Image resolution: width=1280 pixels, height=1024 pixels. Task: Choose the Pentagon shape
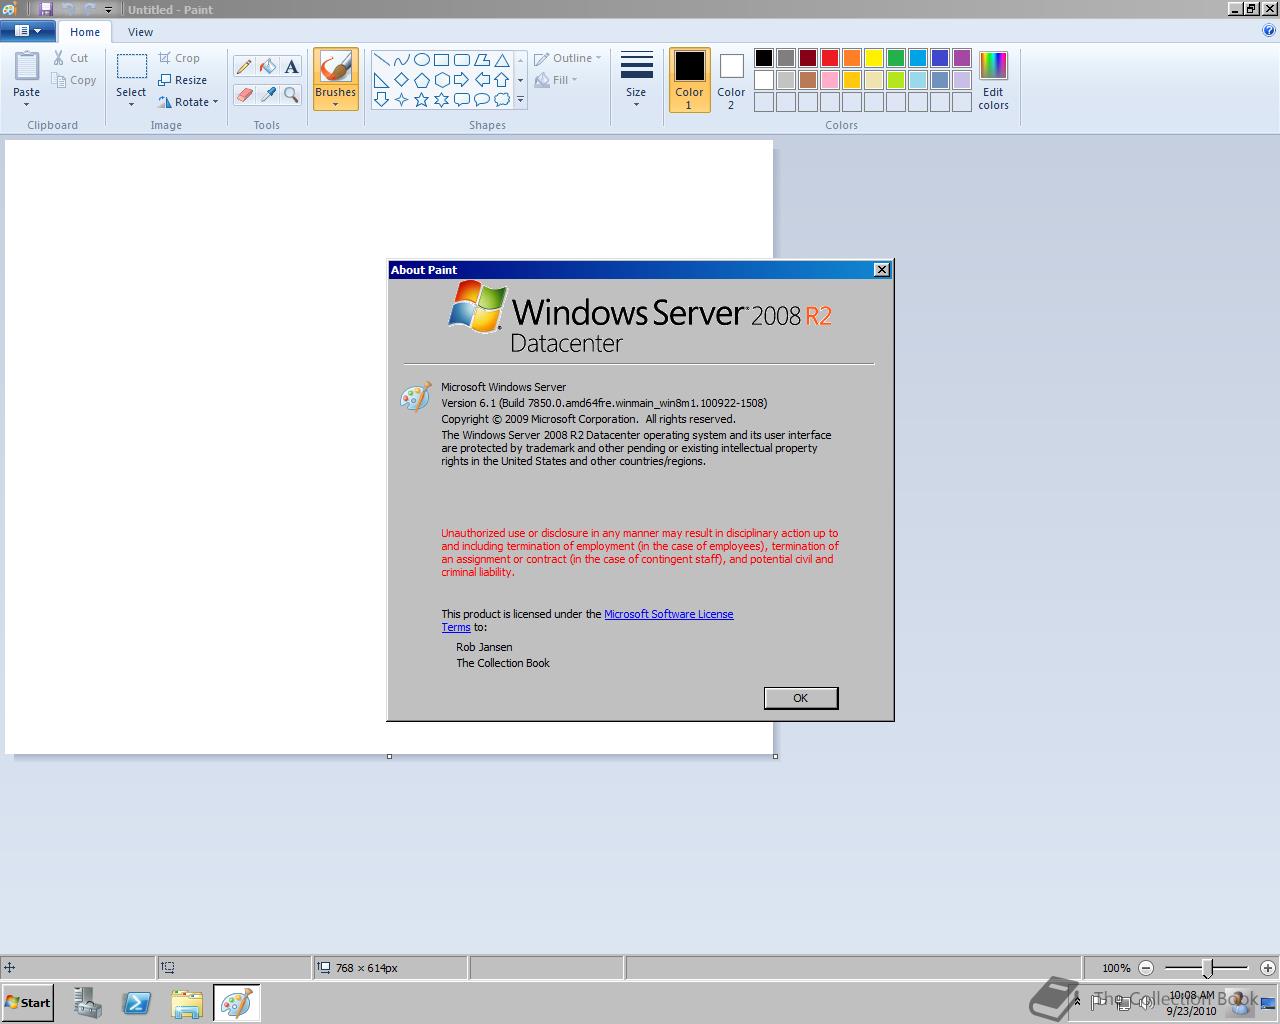coord(421,80)
